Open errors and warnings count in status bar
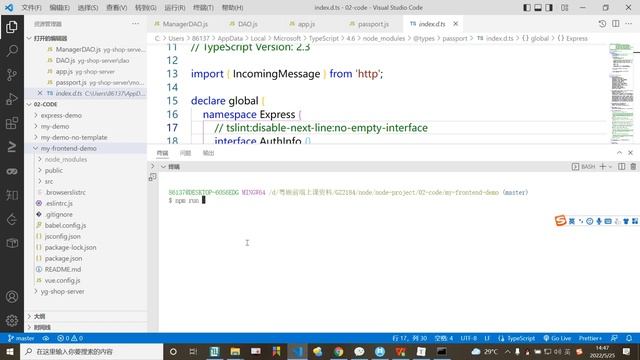The image size is (640, 360). point(70,338)
